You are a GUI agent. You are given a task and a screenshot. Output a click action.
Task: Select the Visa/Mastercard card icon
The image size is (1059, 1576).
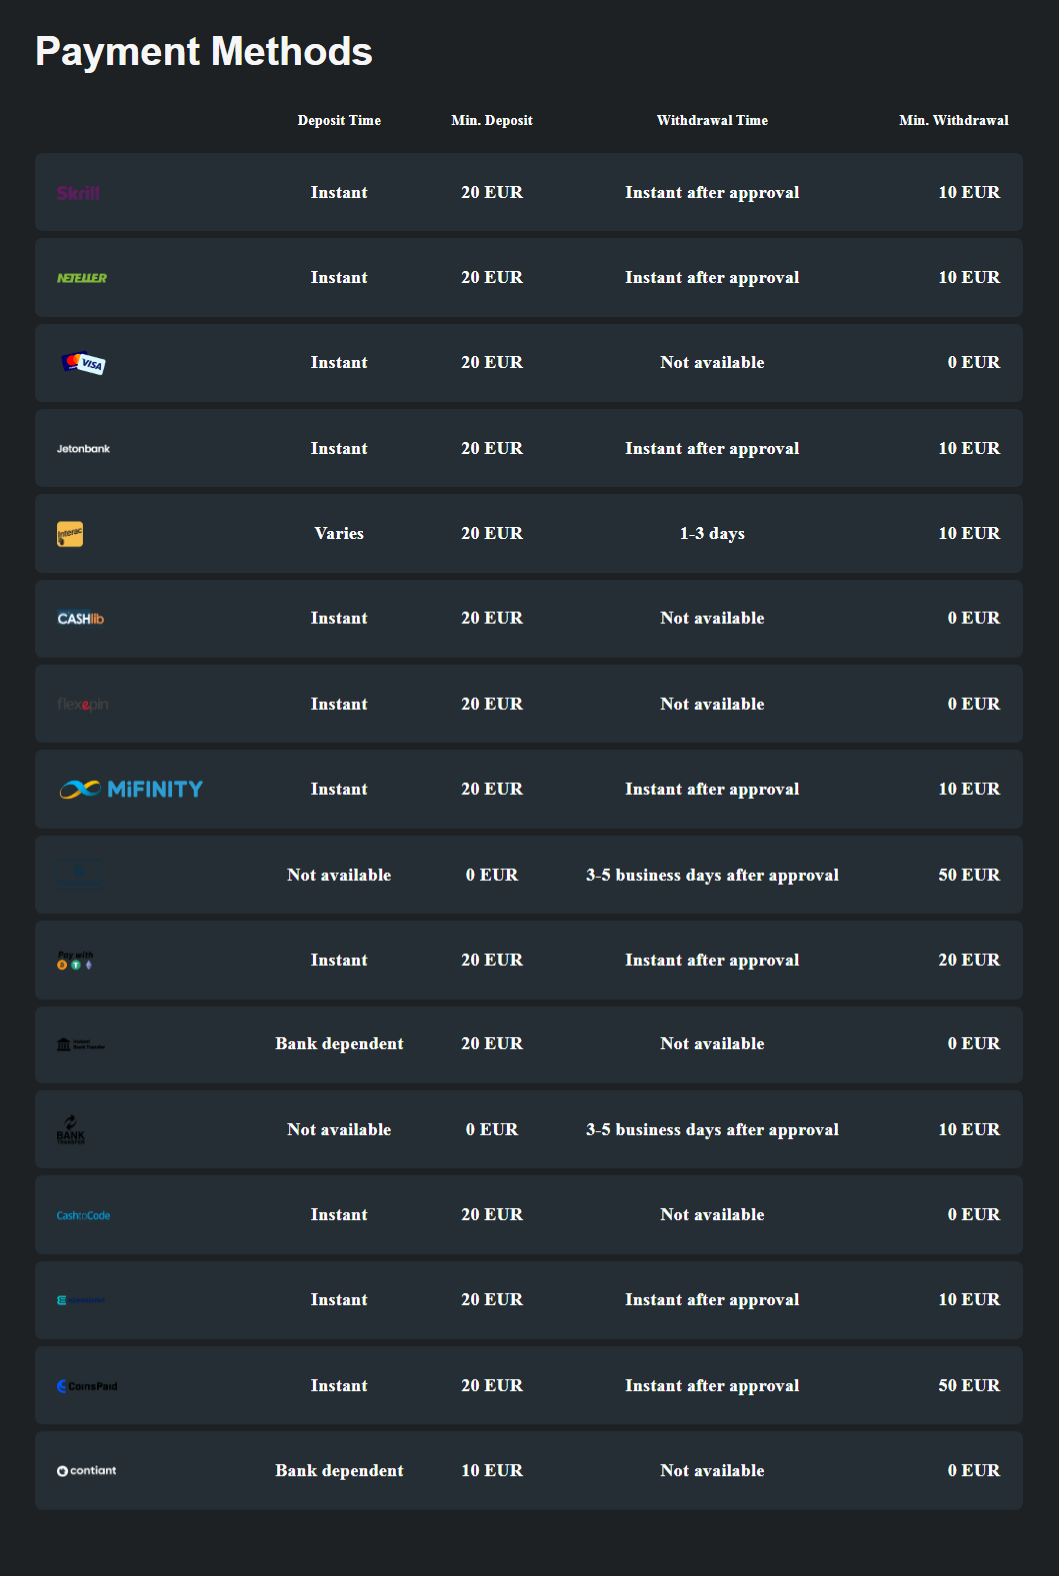[84, 363]
